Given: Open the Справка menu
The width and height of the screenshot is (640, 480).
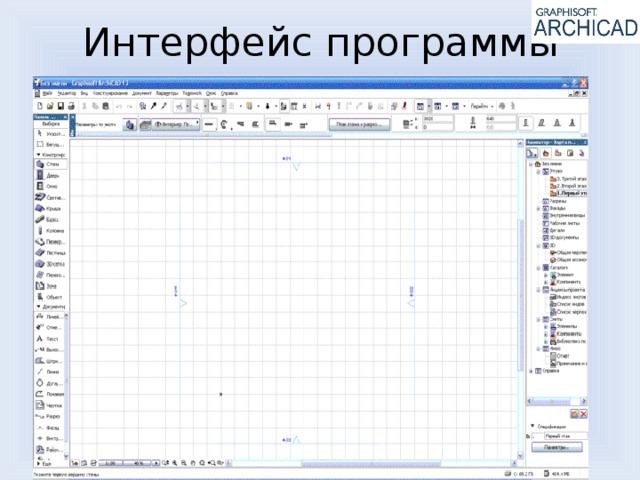Looking at the screenshot, I should pos(229,93).
